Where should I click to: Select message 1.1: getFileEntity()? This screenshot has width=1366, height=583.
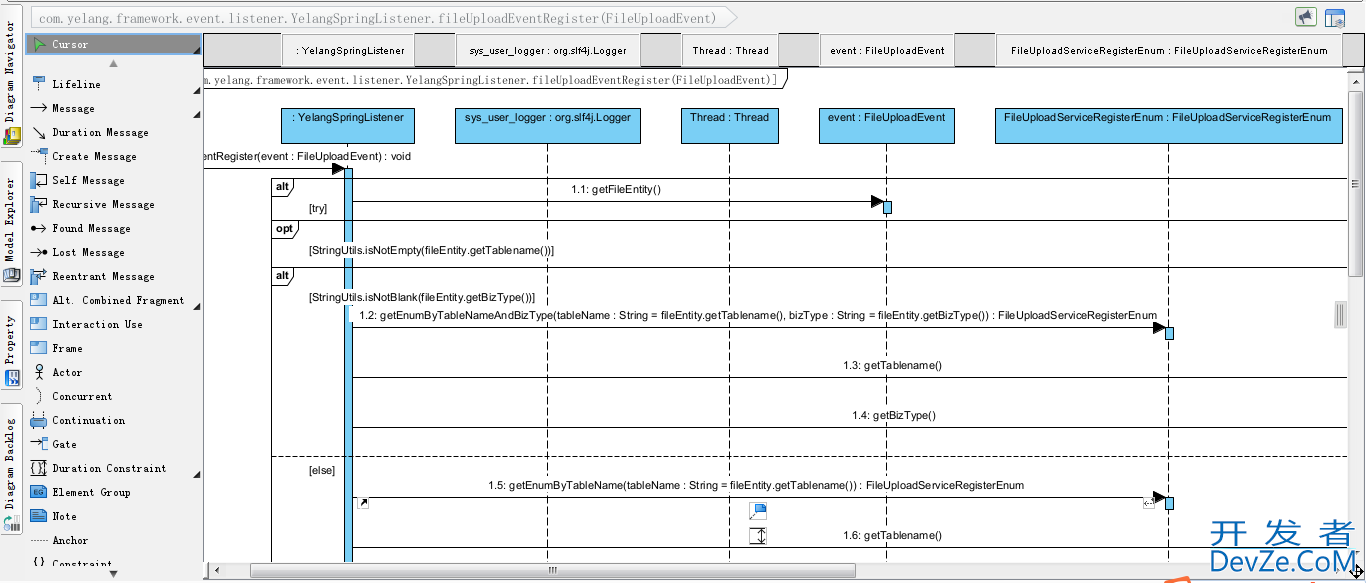[616, 189]
